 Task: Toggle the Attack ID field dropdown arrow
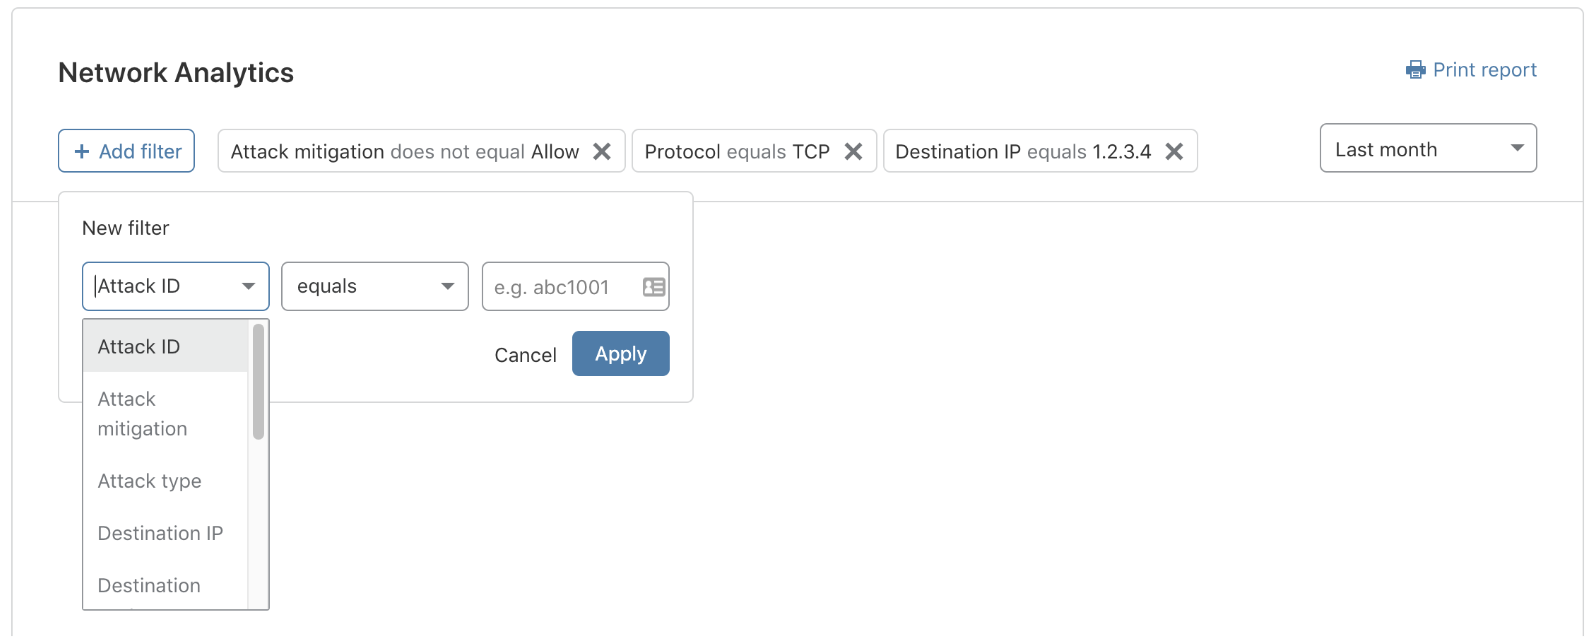(x=248, y=287)
